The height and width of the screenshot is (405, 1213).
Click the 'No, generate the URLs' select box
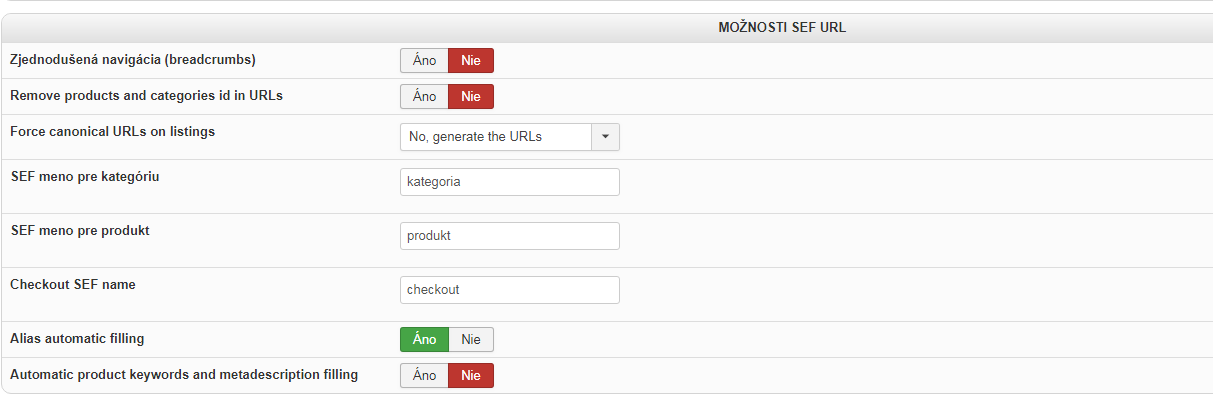coord(496,137)
